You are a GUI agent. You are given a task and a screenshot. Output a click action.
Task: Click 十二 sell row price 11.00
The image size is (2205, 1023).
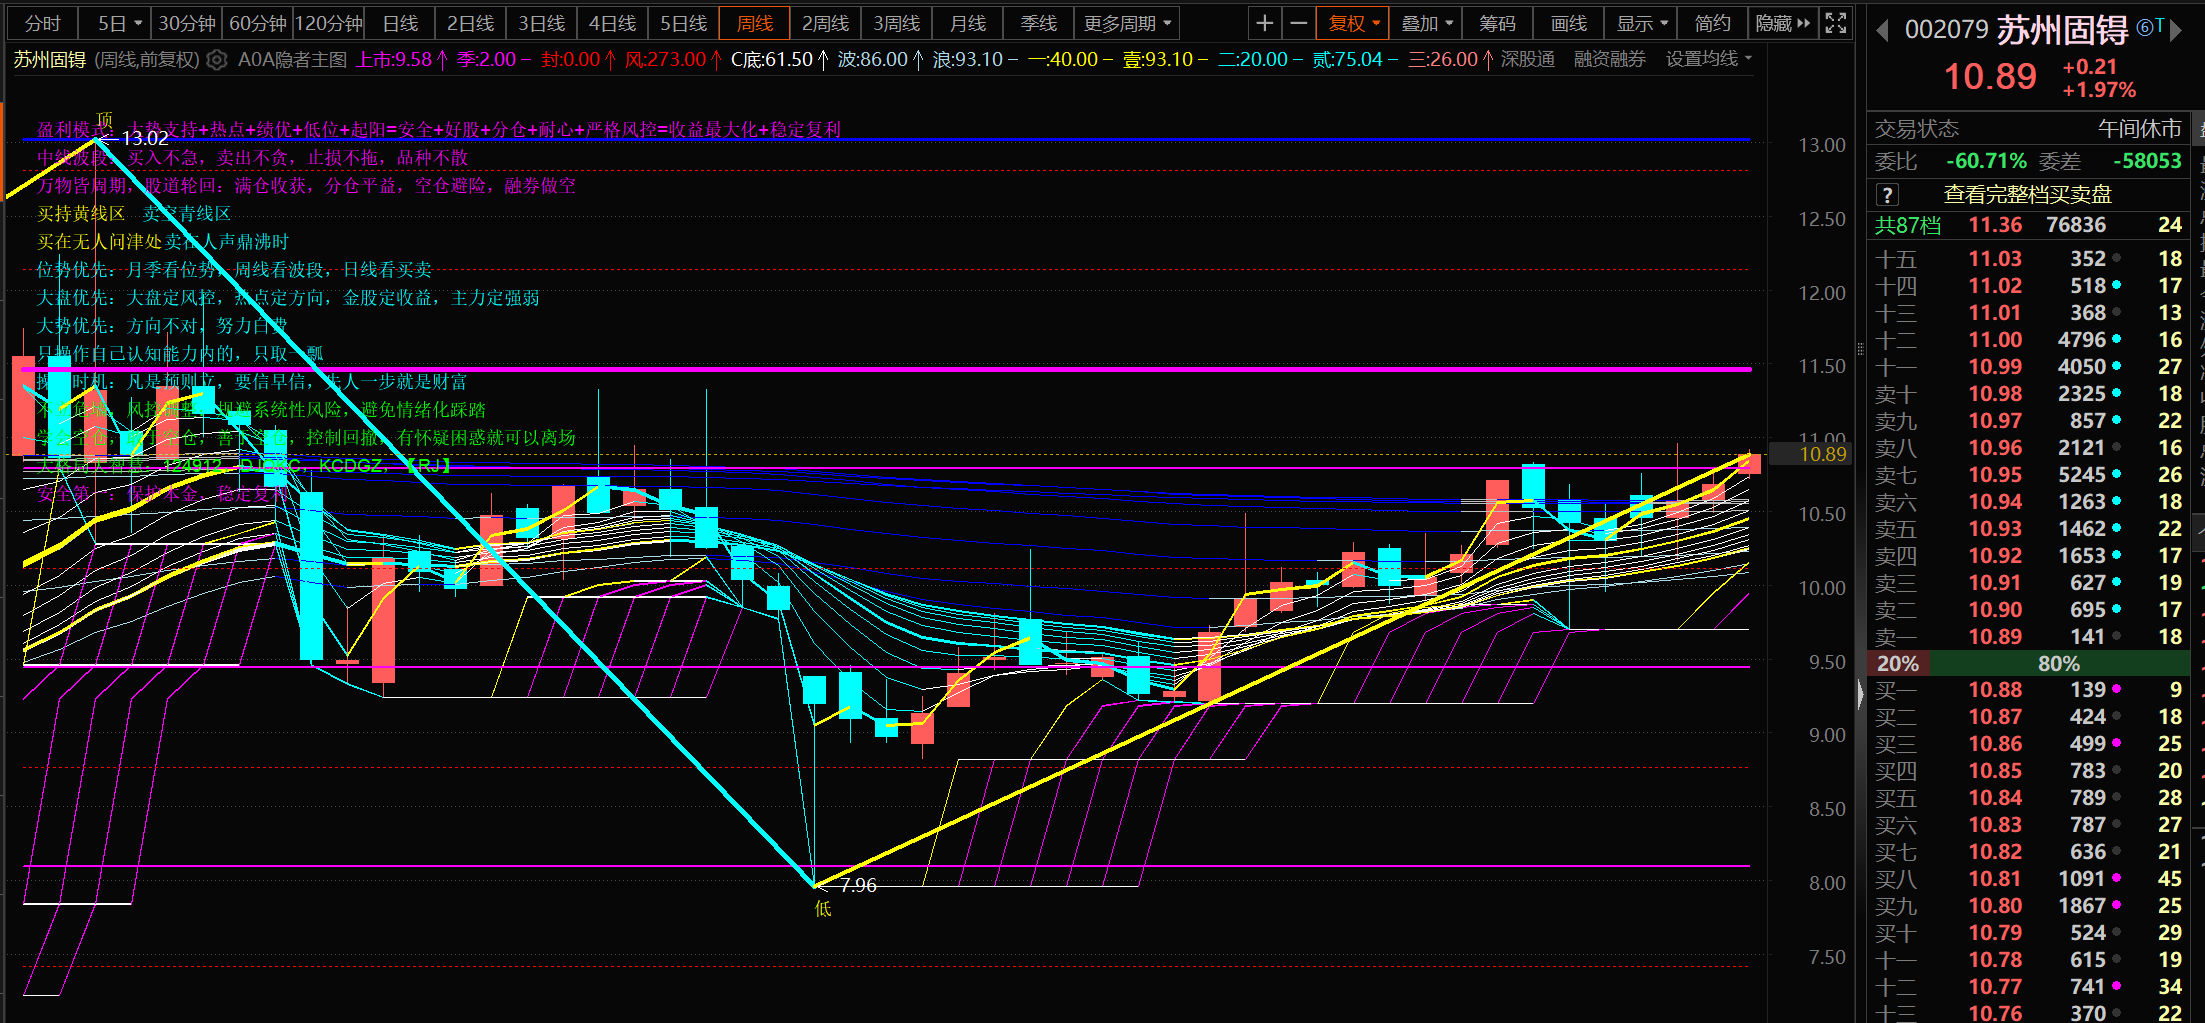click(x=1995, y=340)
